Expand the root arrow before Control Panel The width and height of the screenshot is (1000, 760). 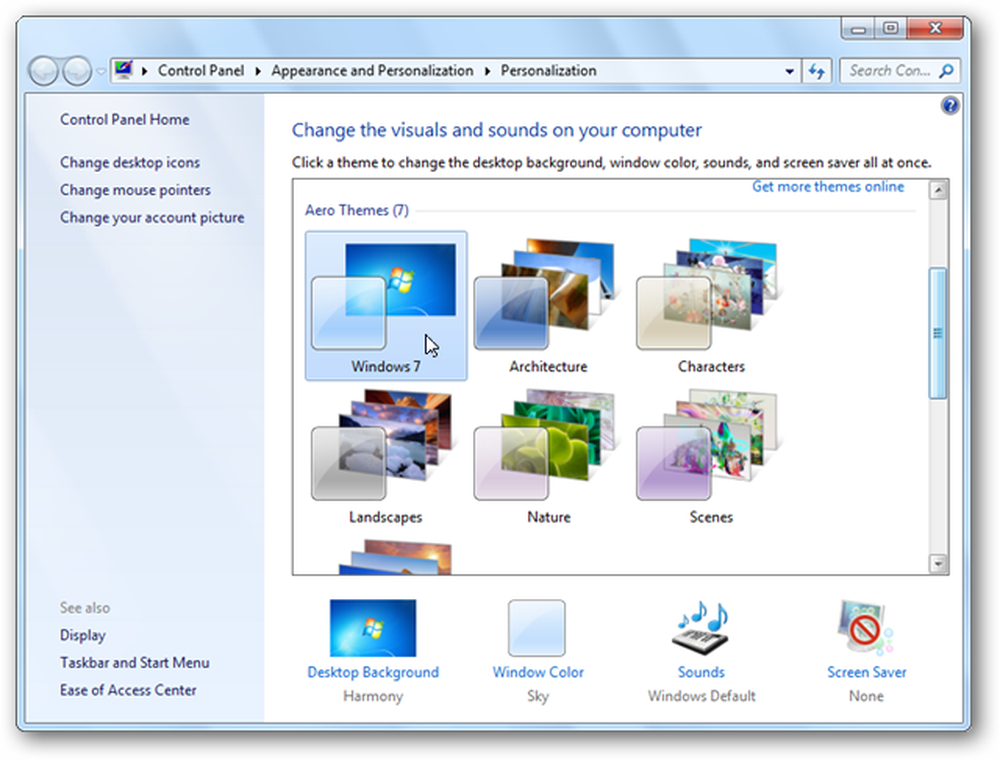click(x=145, y=71)
